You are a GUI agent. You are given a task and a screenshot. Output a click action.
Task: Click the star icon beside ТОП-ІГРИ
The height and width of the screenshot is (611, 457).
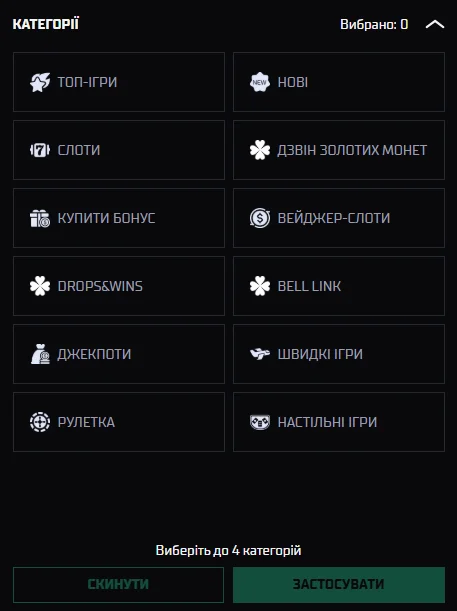[x=40, y=82]
